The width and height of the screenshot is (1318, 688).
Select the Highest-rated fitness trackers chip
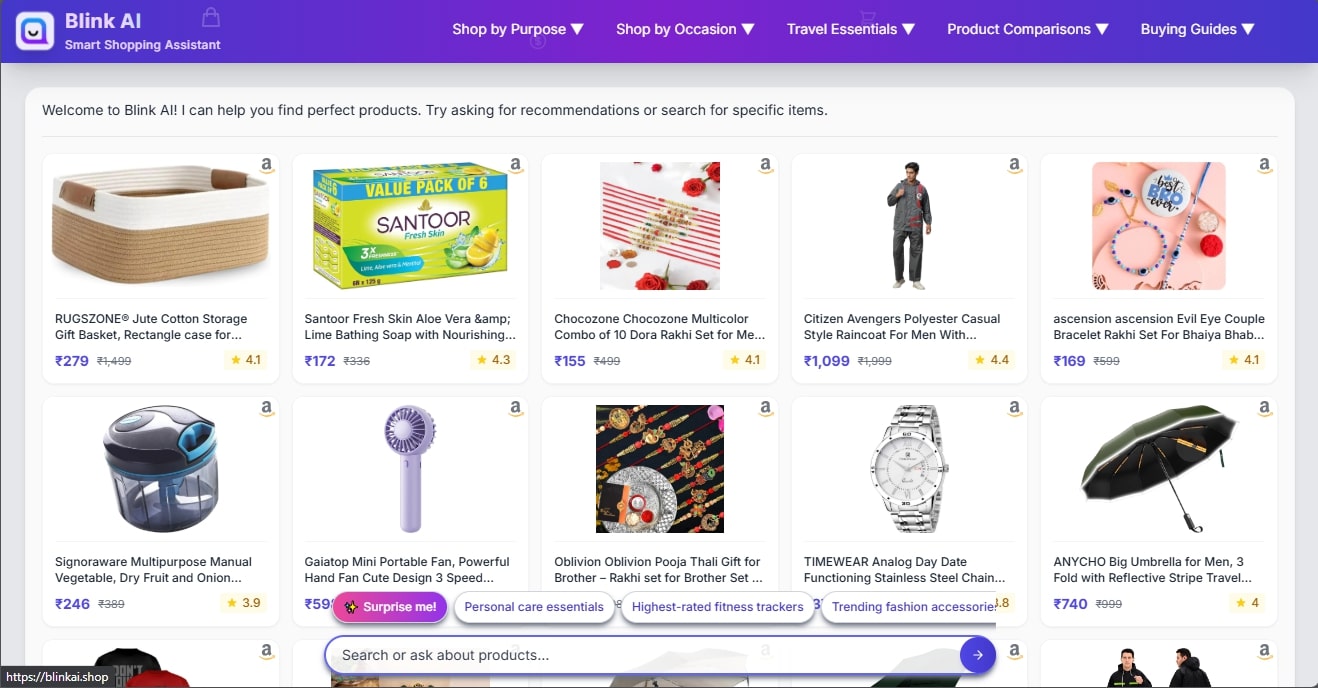pyautogui.click(x=717, y=607)
